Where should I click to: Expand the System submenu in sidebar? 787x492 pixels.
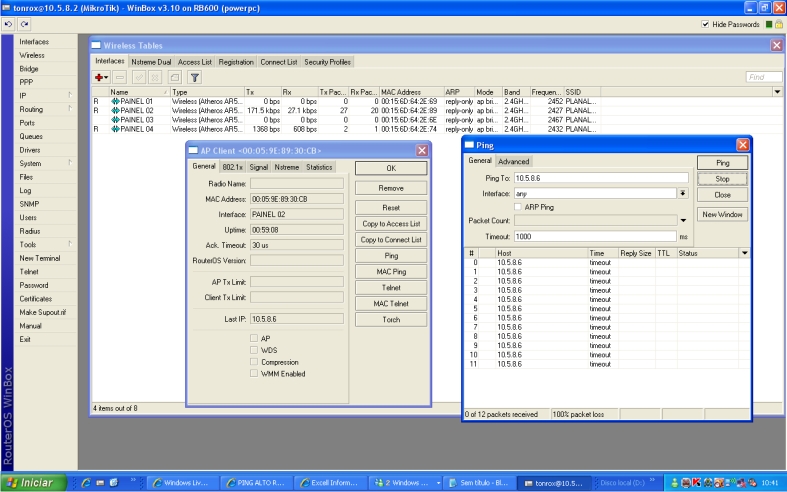(70, 163)
